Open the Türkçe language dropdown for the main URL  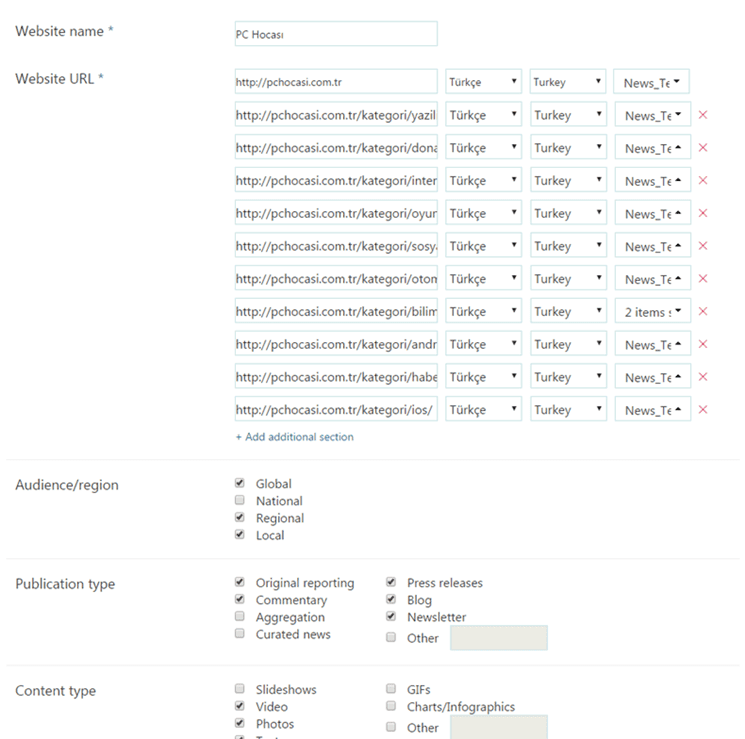click(484, 82)
